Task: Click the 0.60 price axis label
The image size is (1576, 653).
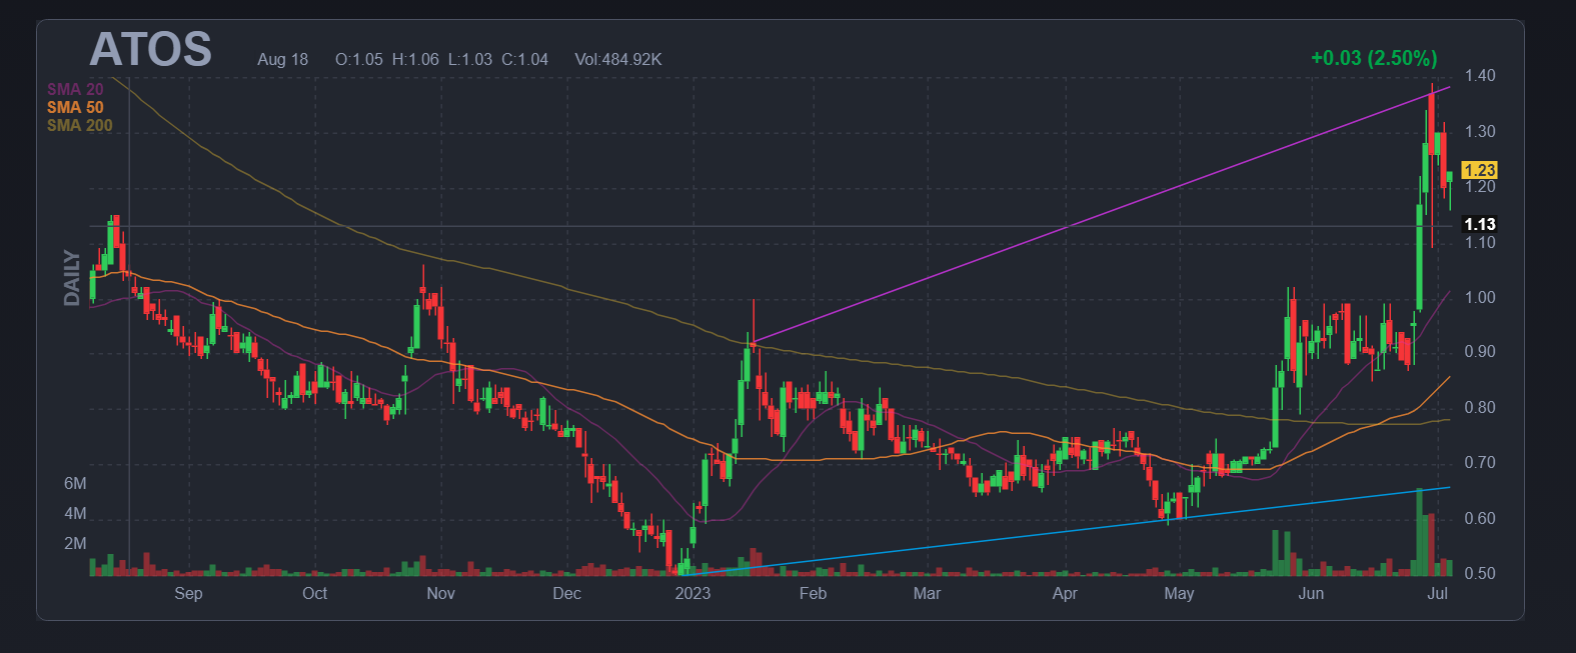Action: point(1480,519)
